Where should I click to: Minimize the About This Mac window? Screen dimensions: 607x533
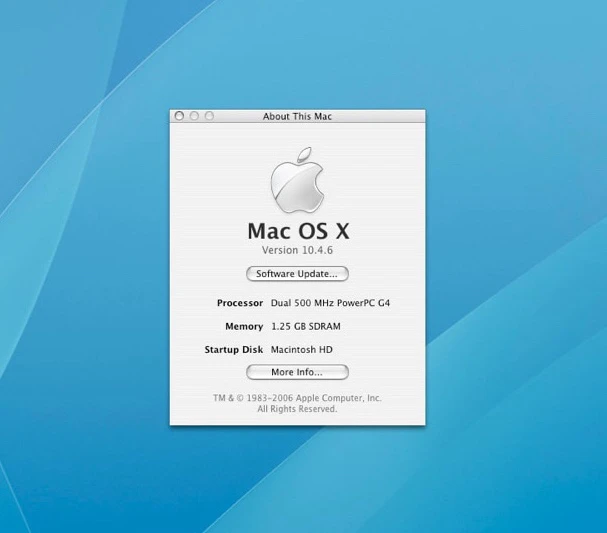pyautogui.click(x=194, y=116)
